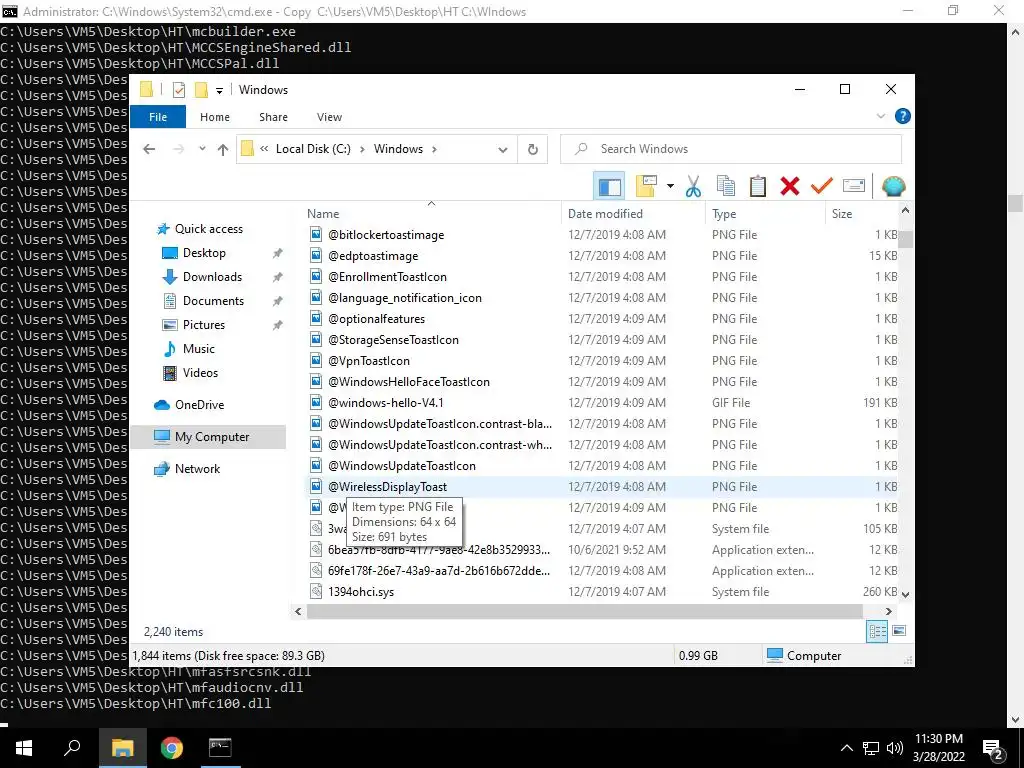Select My Computer in navigation pane
Screen dimensions: 1024x768
point(212,437)
